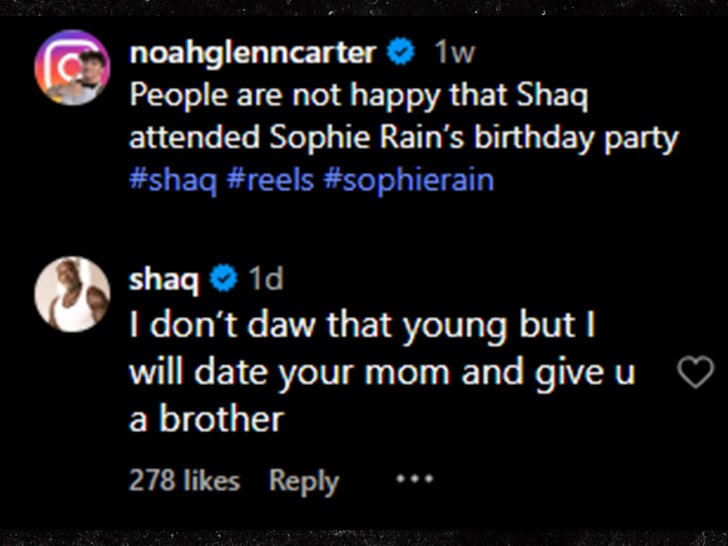Image resolution: width=728 pixels, height=546 pixels.
Task: Click the words "a brother" in Shaq's comment
Action: [205, 419]
